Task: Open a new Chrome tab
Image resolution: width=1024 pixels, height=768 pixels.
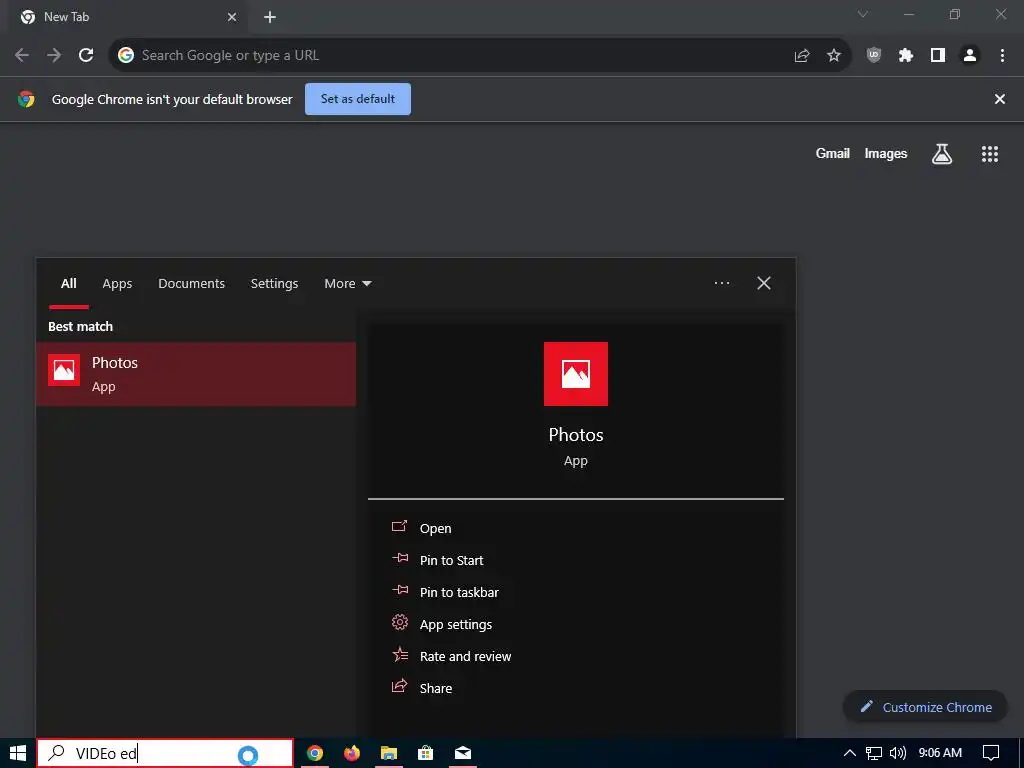Action: point(270,17)
